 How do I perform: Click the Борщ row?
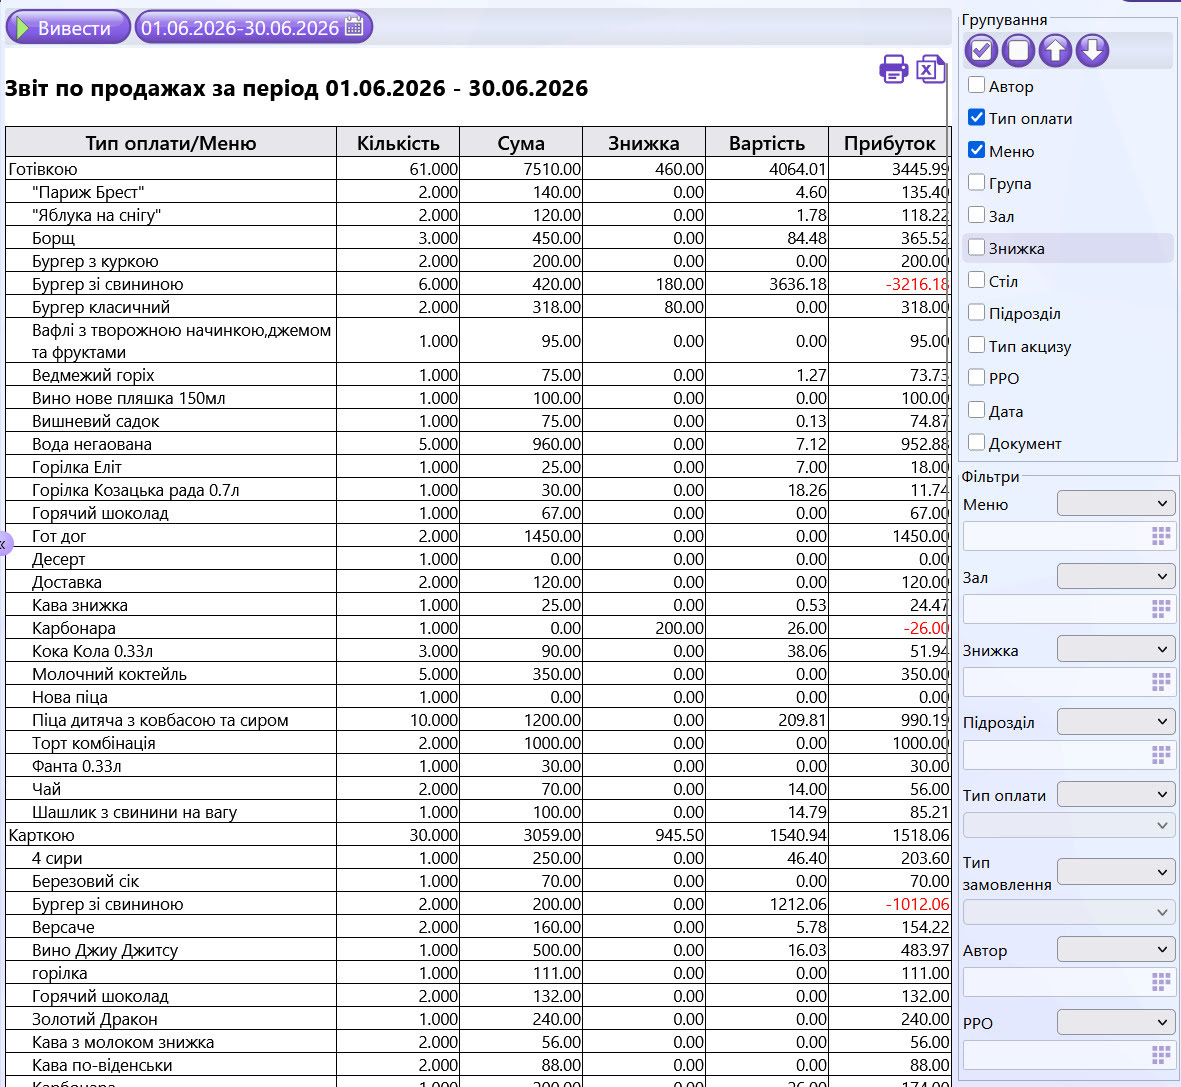tap(478, 238)
